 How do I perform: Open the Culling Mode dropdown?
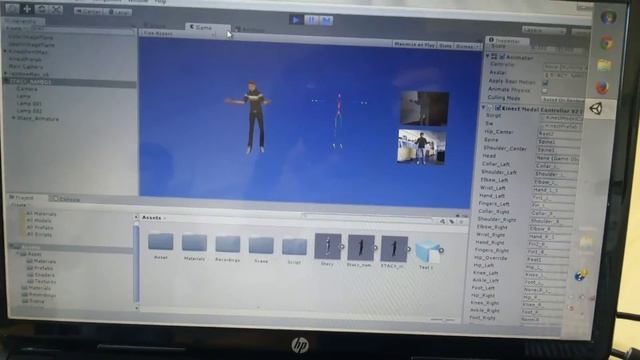[563, 100]
